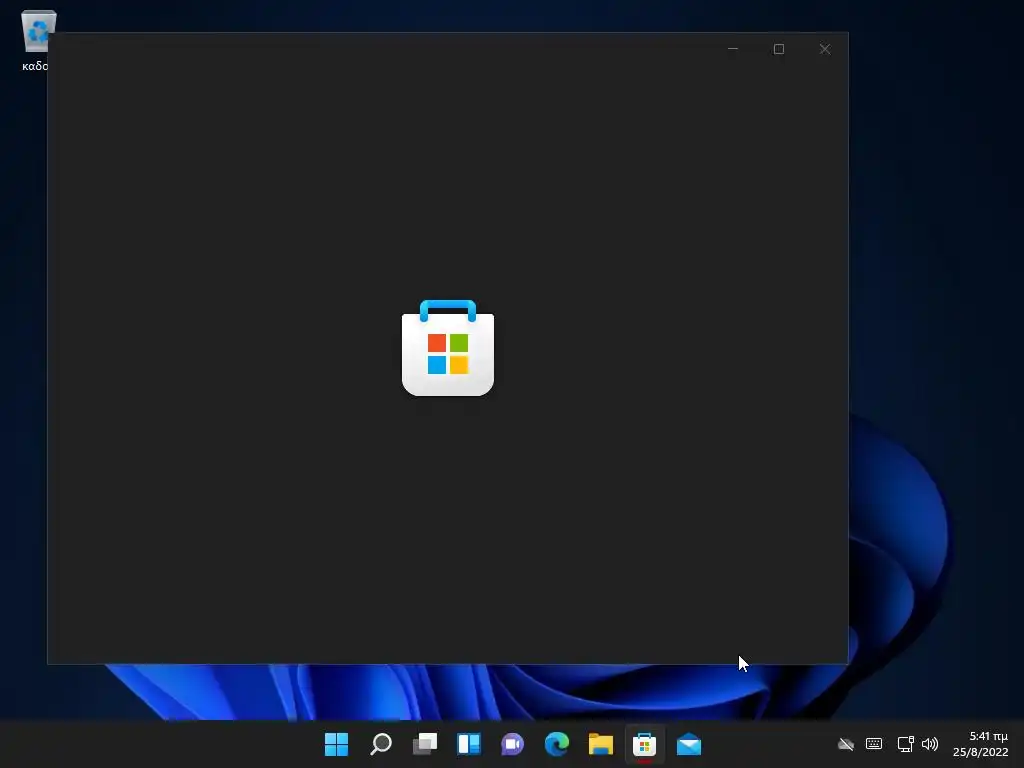Open network status tray icon
Viewport: 1024px width, 768px height.
(x=905, y=744)
